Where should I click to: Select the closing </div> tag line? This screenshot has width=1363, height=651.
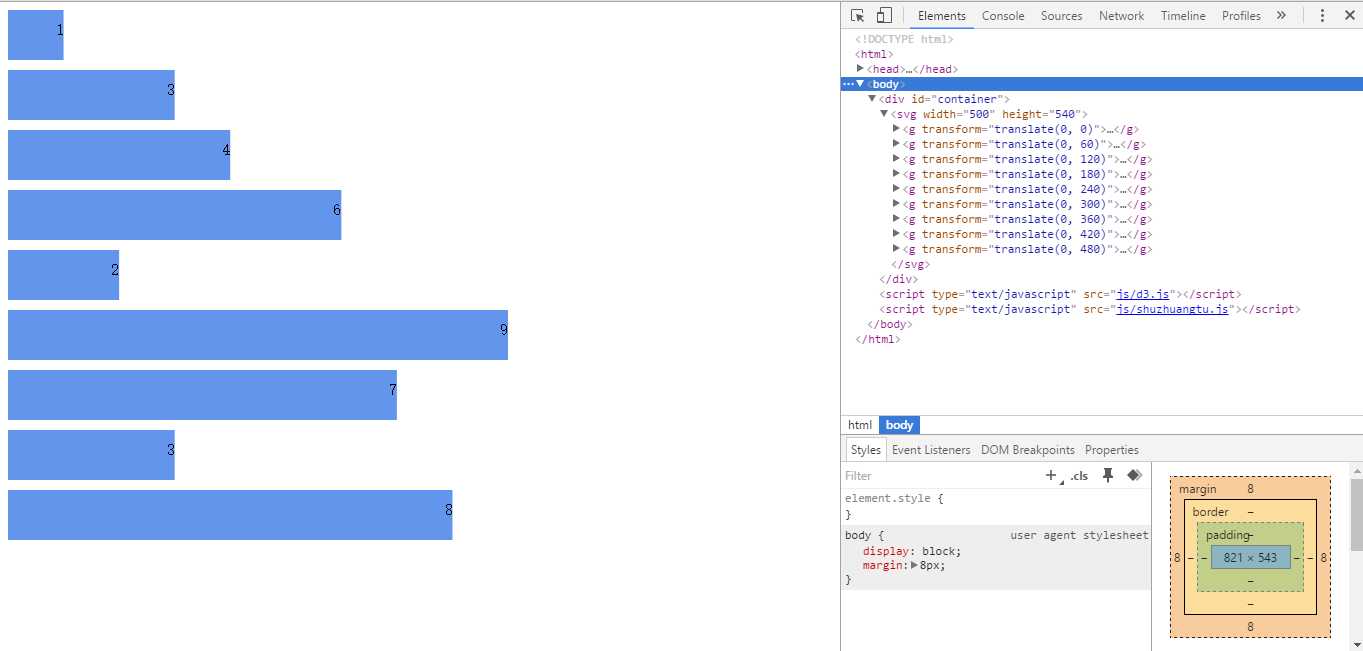[x=899, y=279]
